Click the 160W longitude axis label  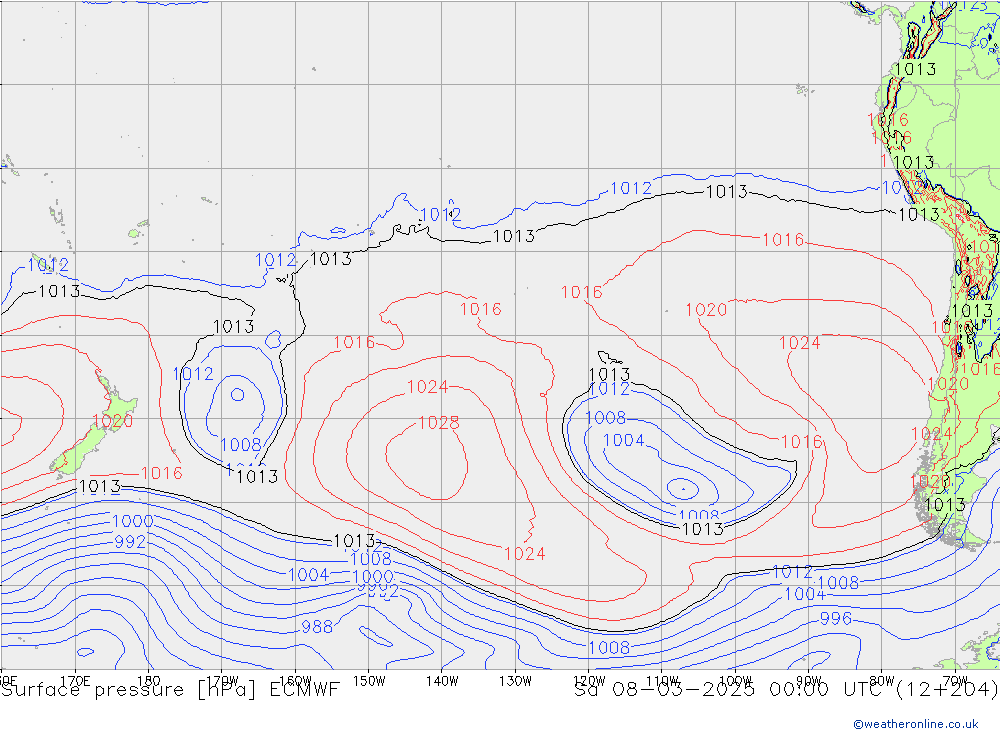(296, 681)
